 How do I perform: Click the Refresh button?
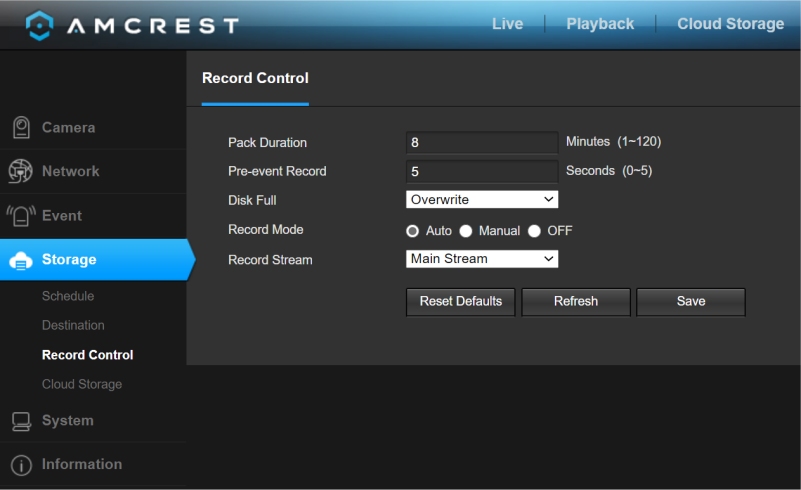click(x=576, y=301)
